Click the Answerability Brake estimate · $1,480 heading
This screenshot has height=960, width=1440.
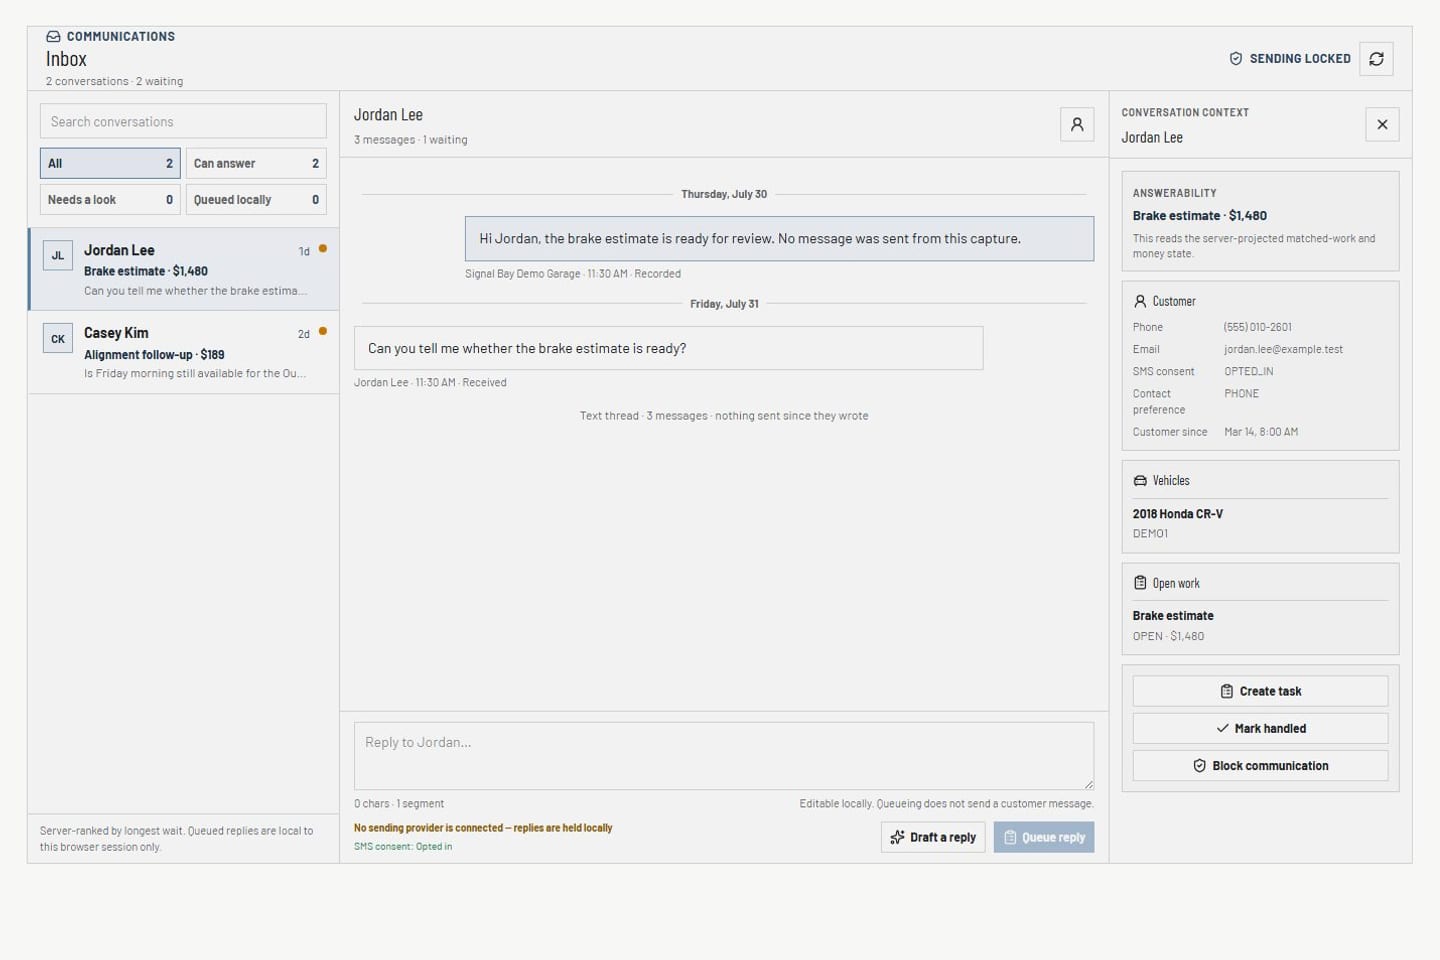(1199, 215)
